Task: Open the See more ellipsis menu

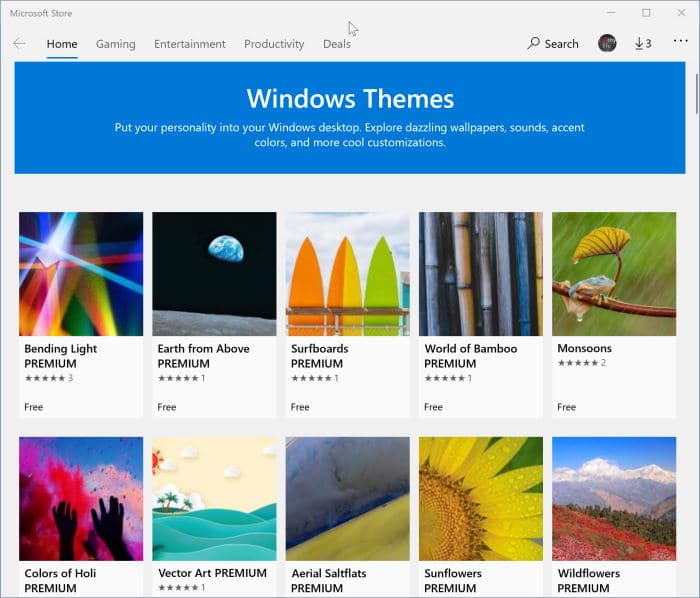Action: point(680,41)
